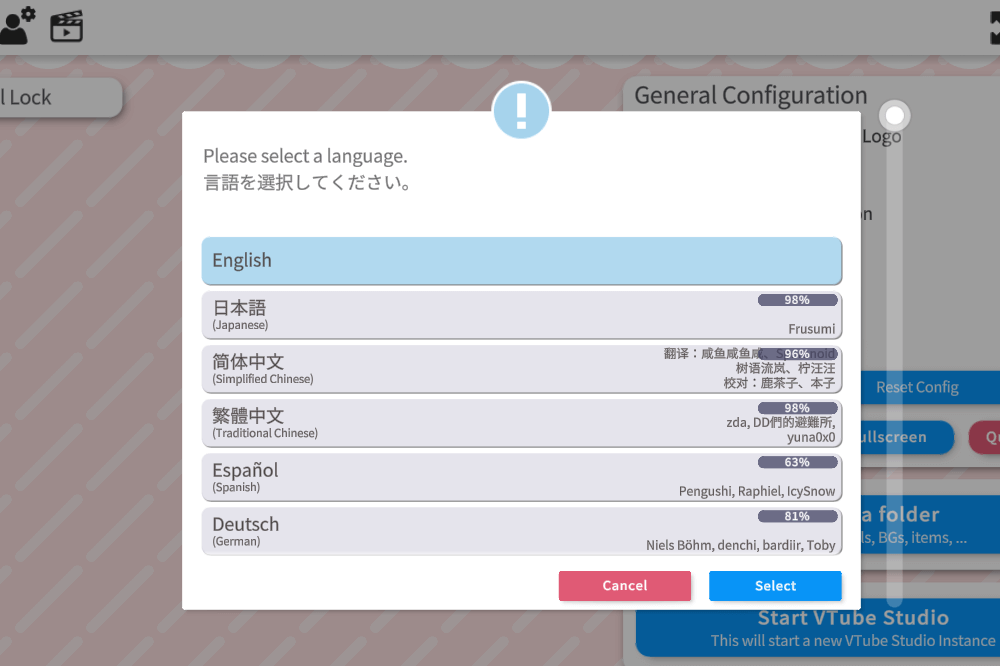The height and width of the screenshot is (666, 1000).
Task: Select English from the language list
Action: 521,260
